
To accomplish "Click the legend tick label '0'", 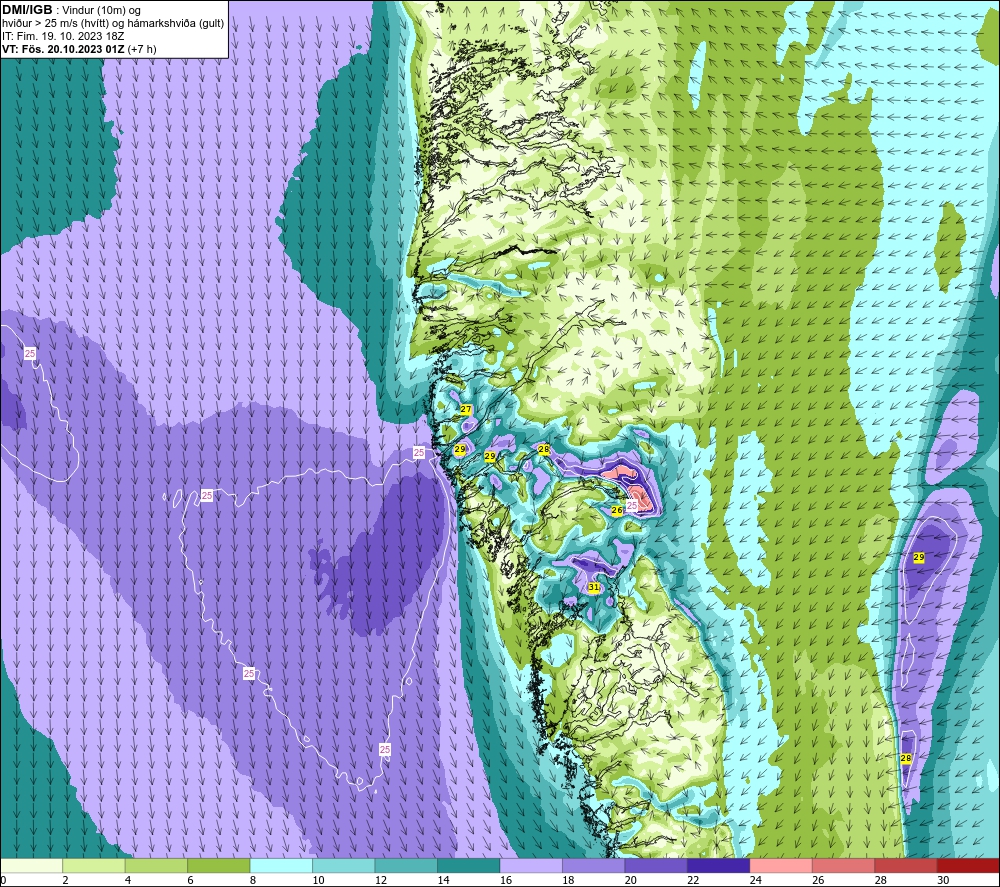I will click(3, 880).
